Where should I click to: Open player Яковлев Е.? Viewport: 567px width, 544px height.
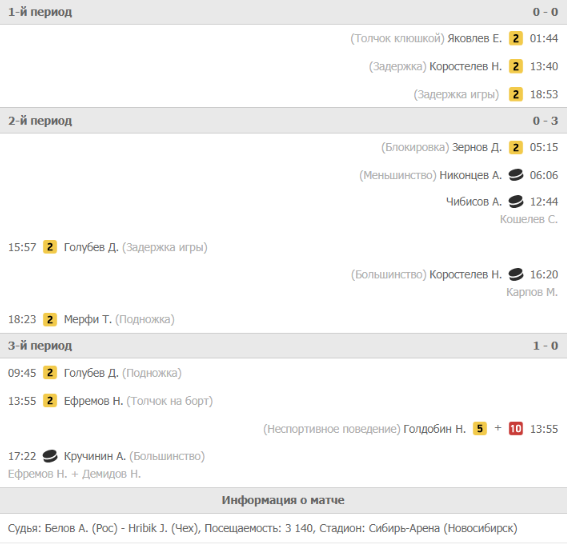point(474,38)
